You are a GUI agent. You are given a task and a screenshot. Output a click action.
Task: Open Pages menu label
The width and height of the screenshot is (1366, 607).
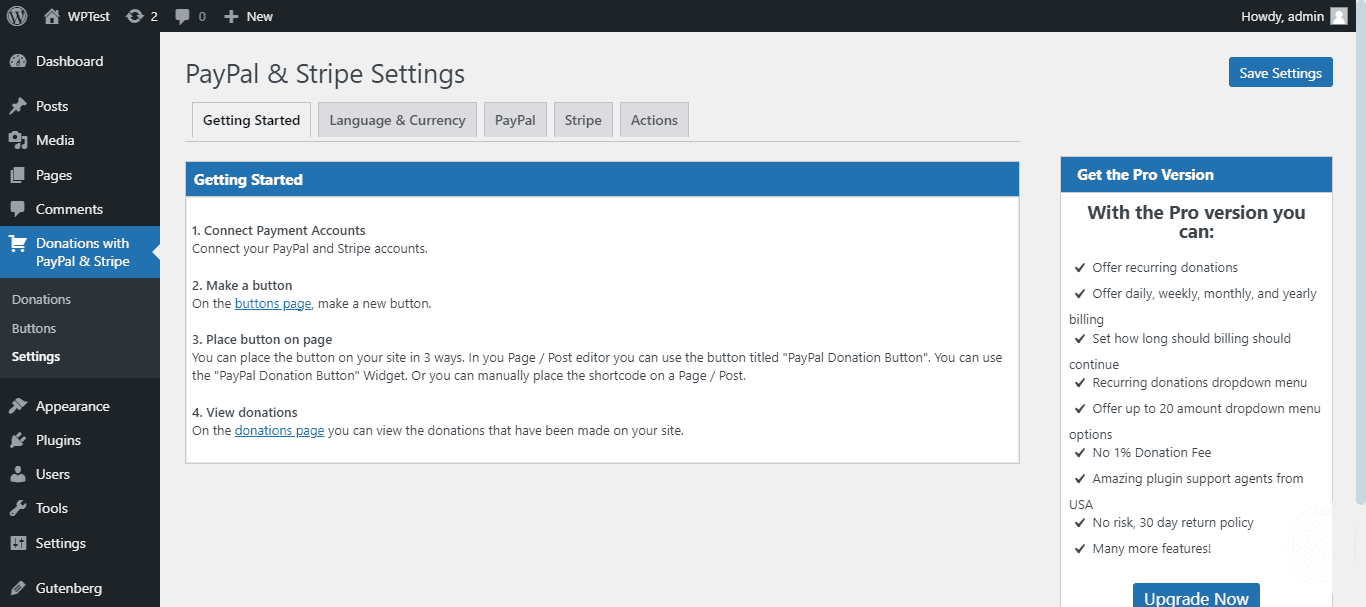pyautogui.click(x=54, y=175)
